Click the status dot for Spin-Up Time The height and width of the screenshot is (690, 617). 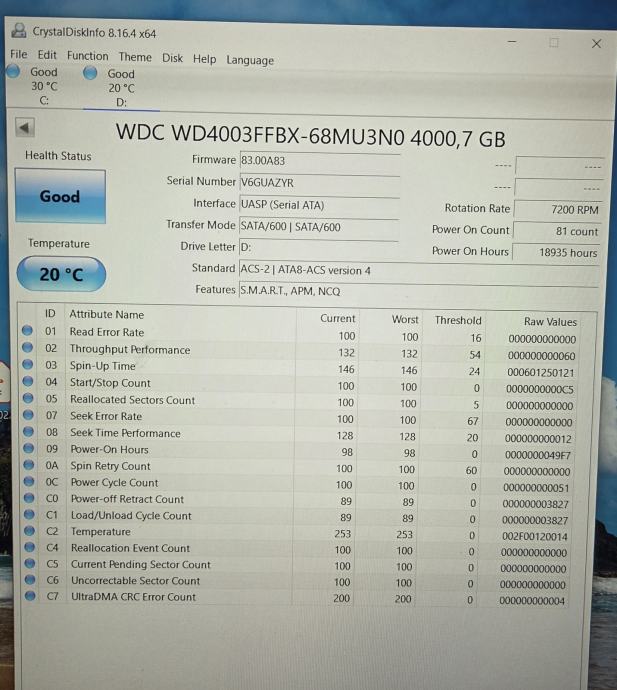(28, 364)
